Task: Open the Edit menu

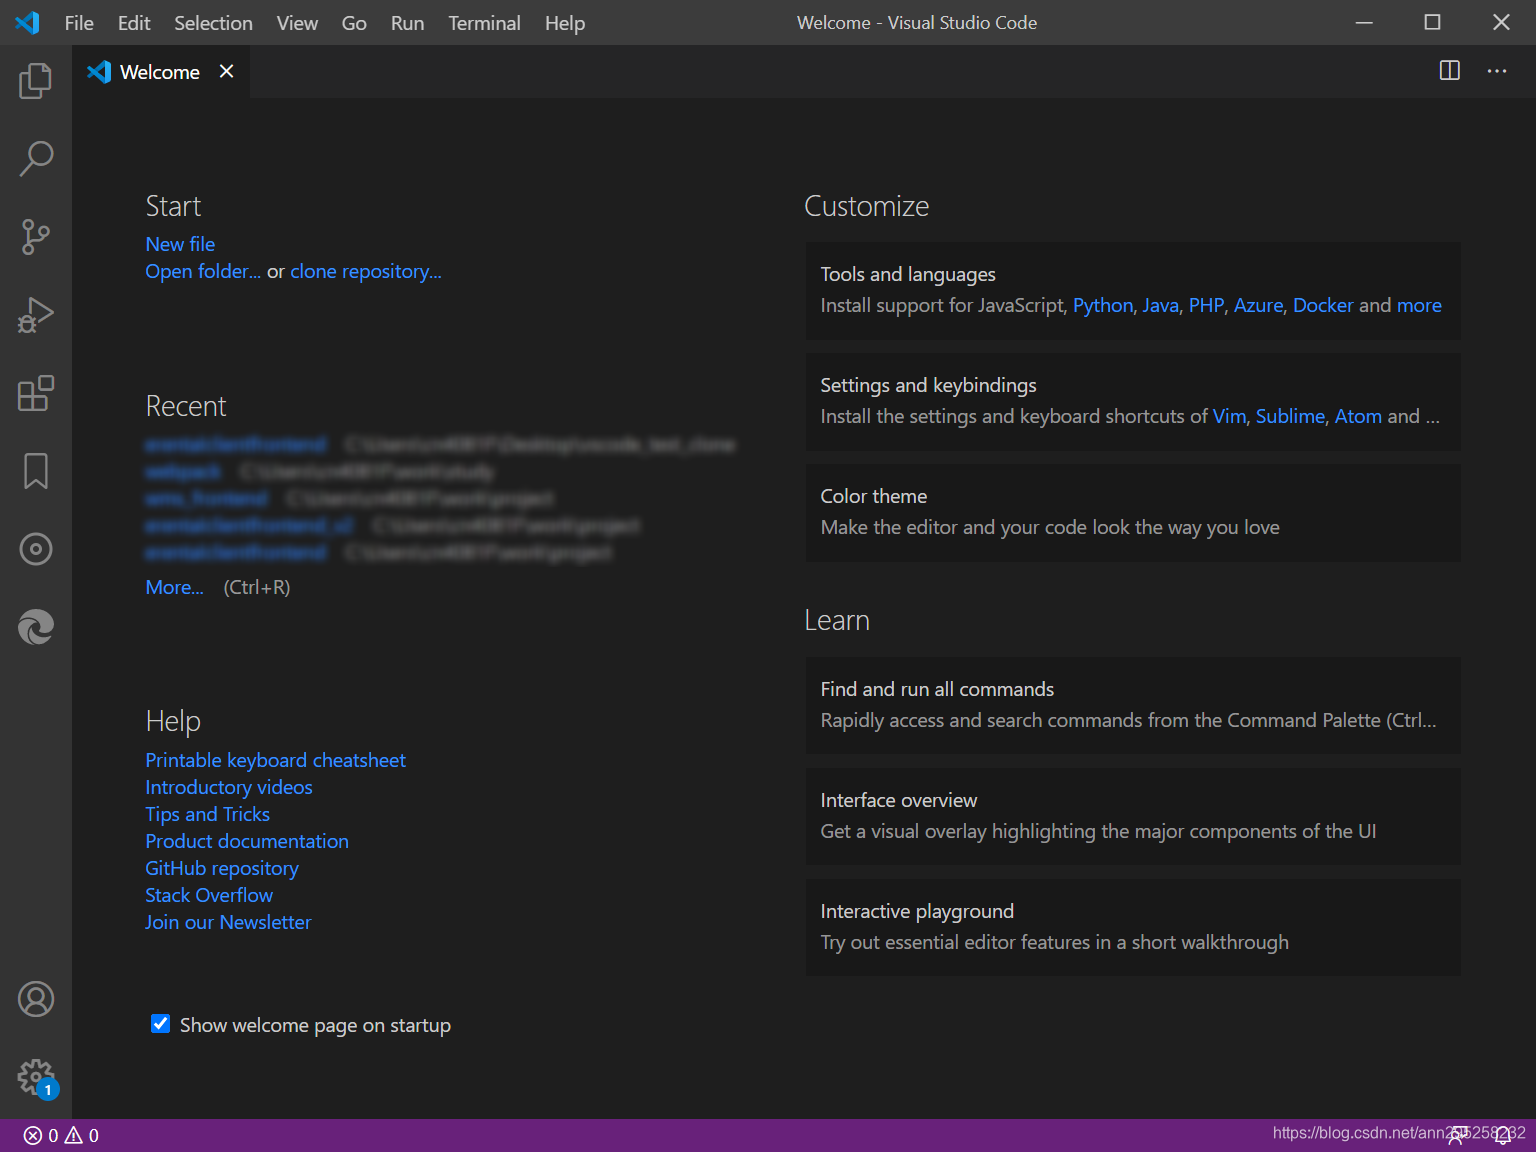Action: tap(134, 23)
